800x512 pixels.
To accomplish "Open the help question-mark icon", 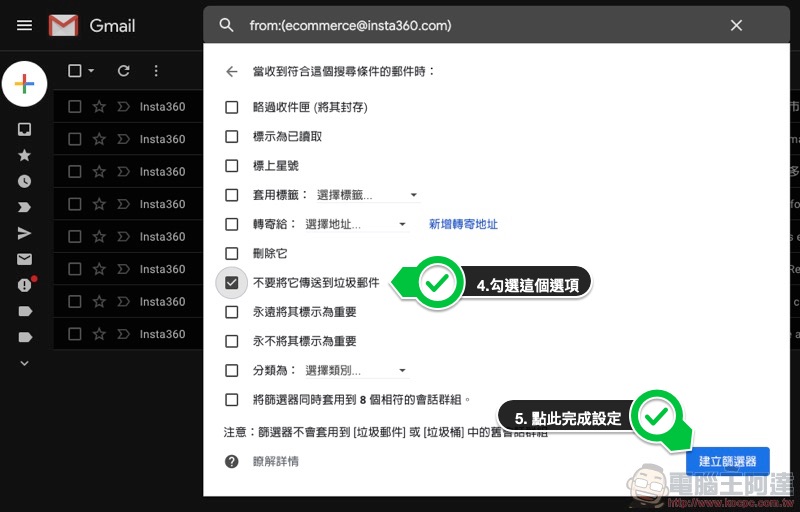I will (x=232, y=462).
